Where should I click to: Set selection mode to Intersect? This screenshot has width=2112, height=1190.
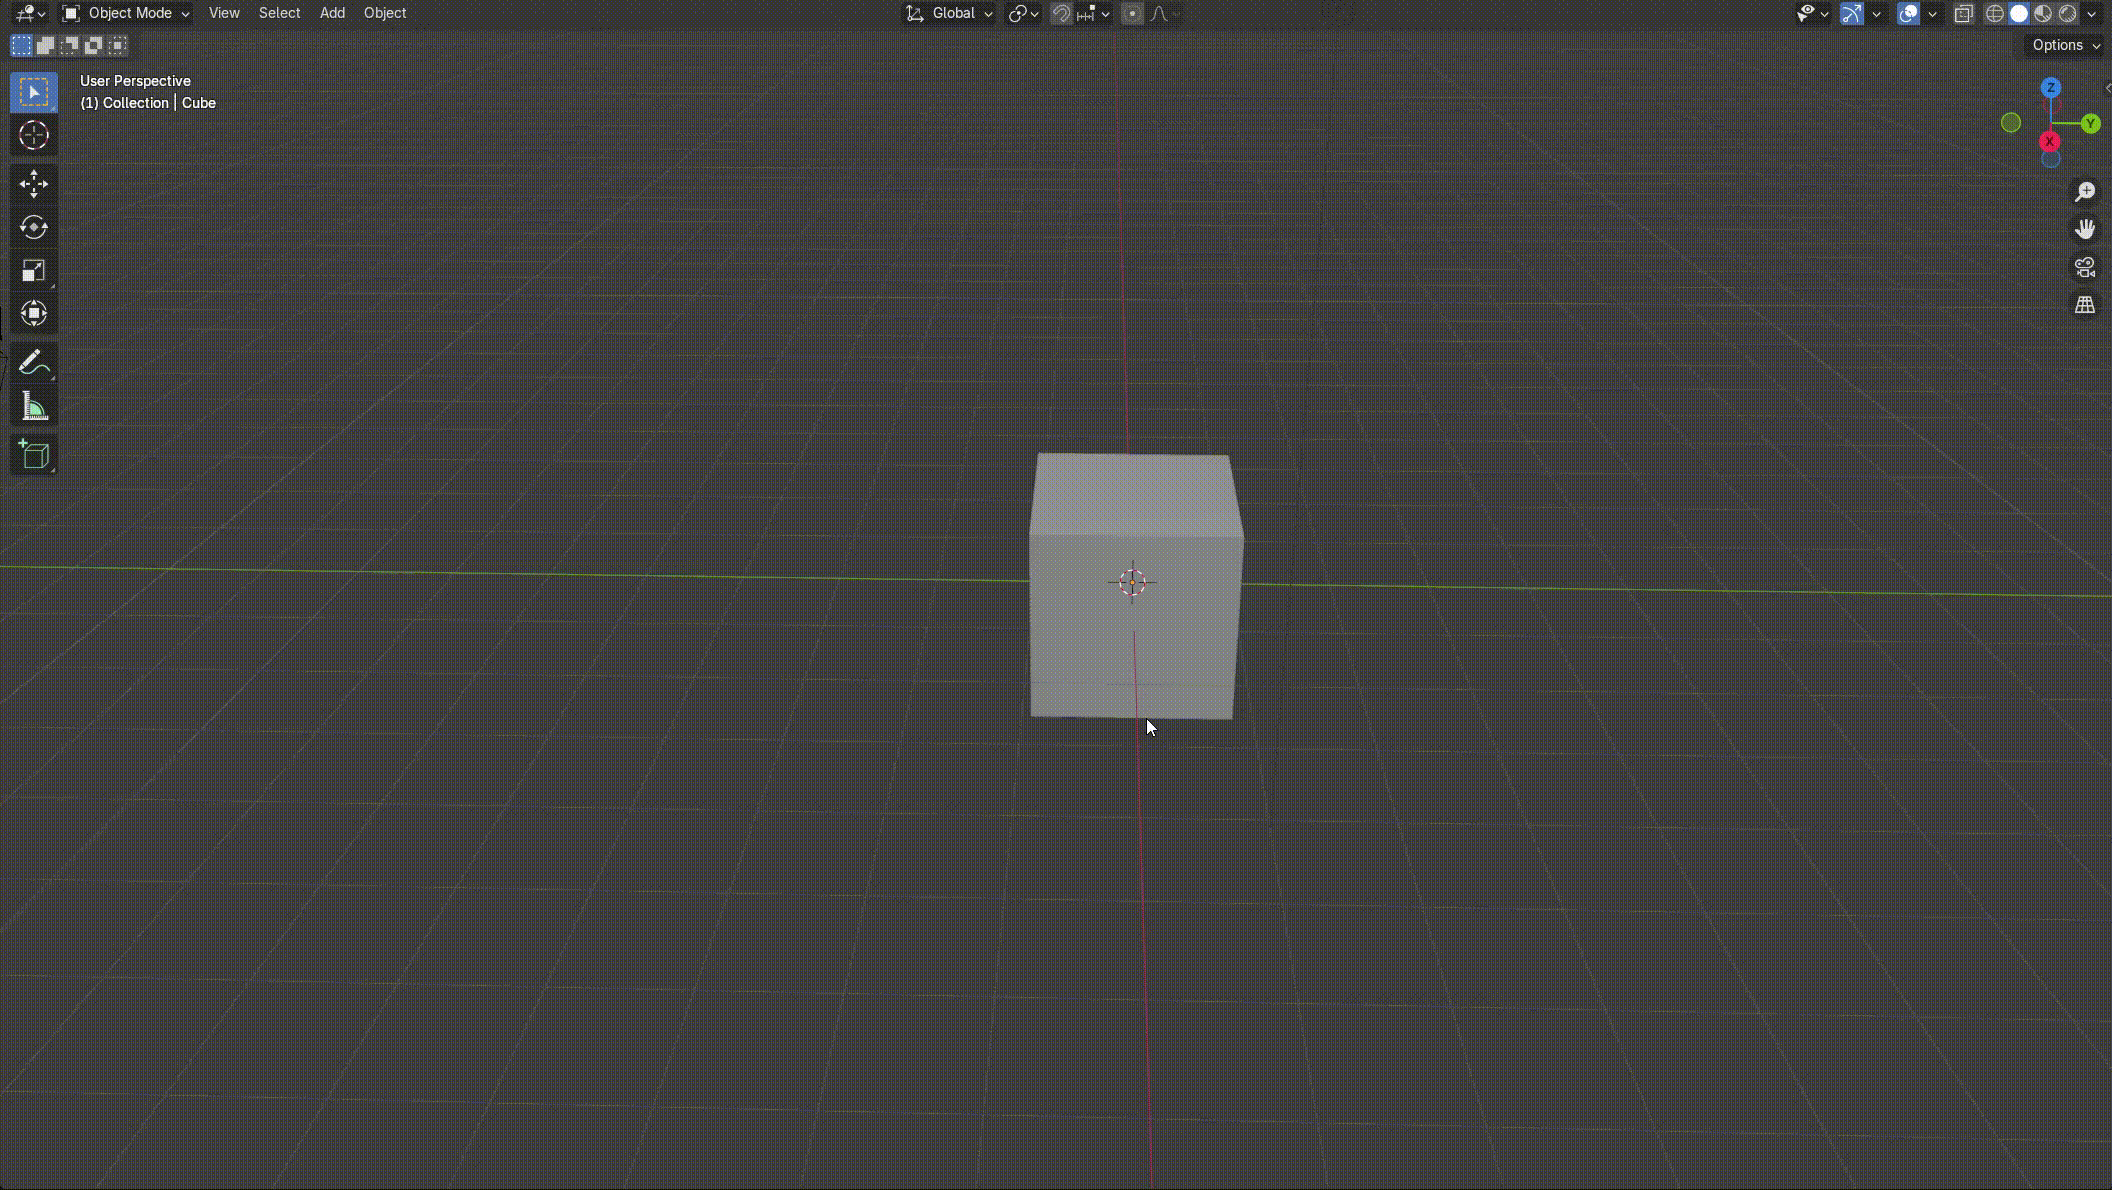[x=118, y=45]
